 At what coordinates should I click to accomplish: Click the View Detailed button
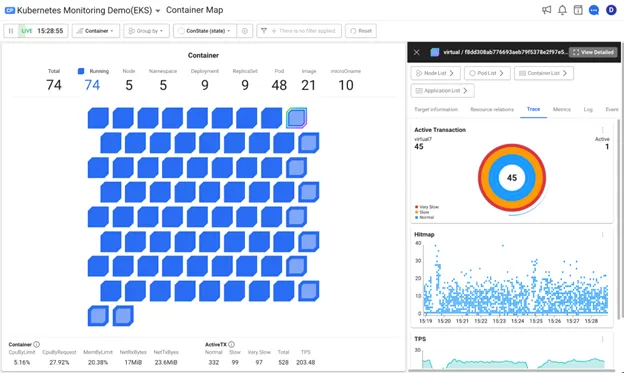(x=593, y=52)
